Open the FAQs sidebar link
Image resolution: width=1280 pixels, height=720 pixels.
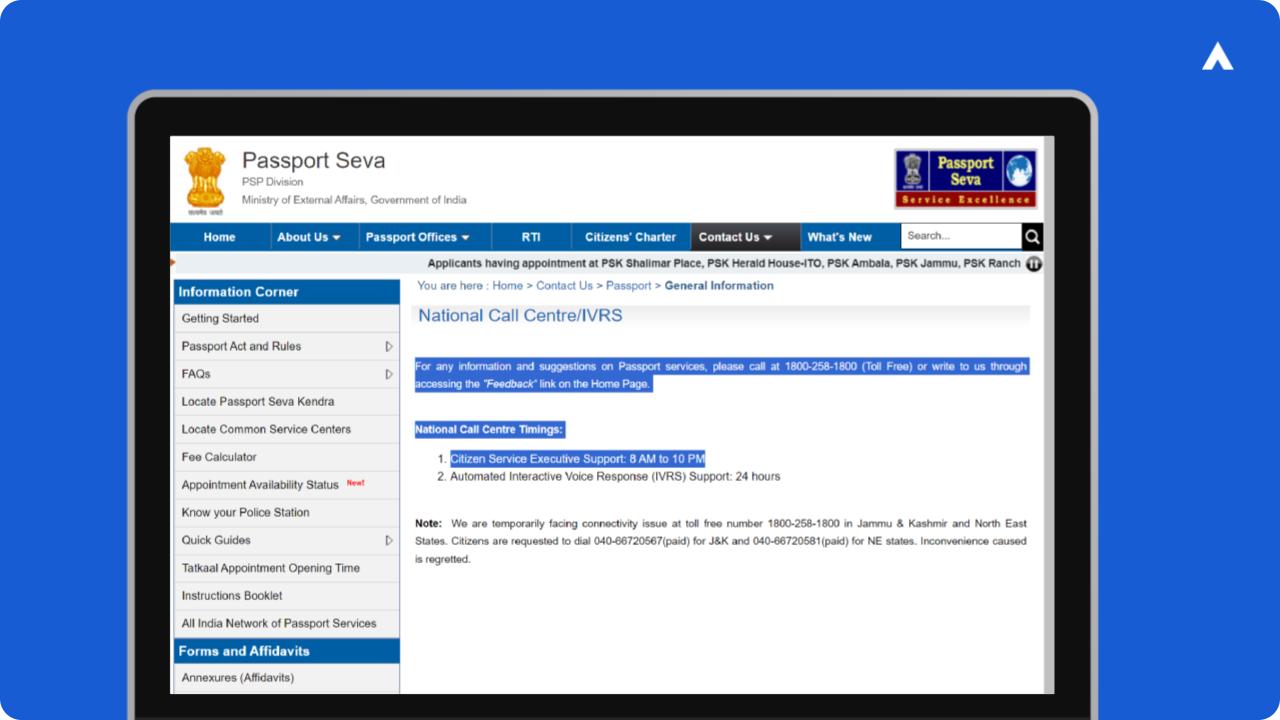[196, 374]
